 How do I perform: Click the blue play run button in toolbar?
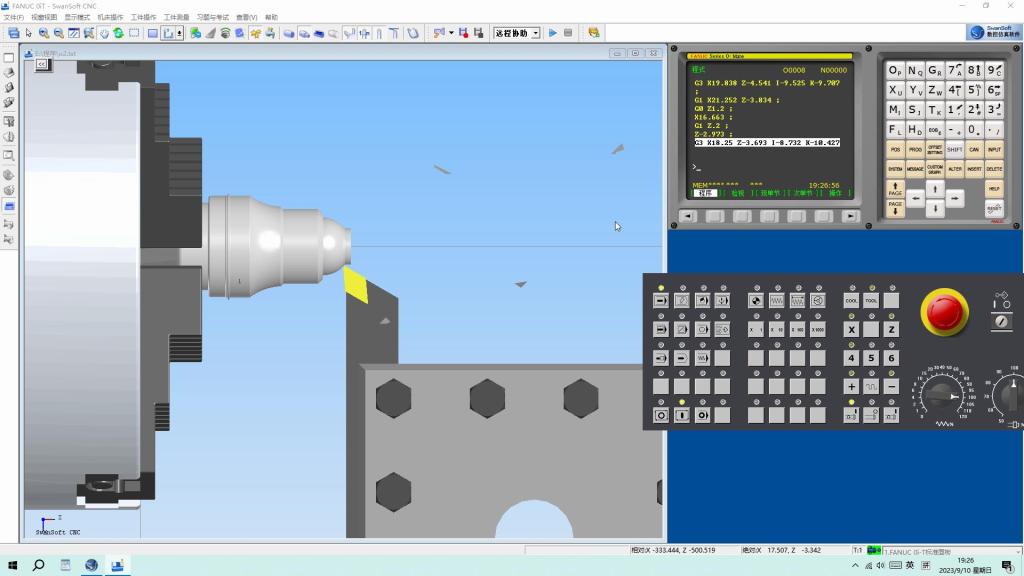tap(552, 33)
